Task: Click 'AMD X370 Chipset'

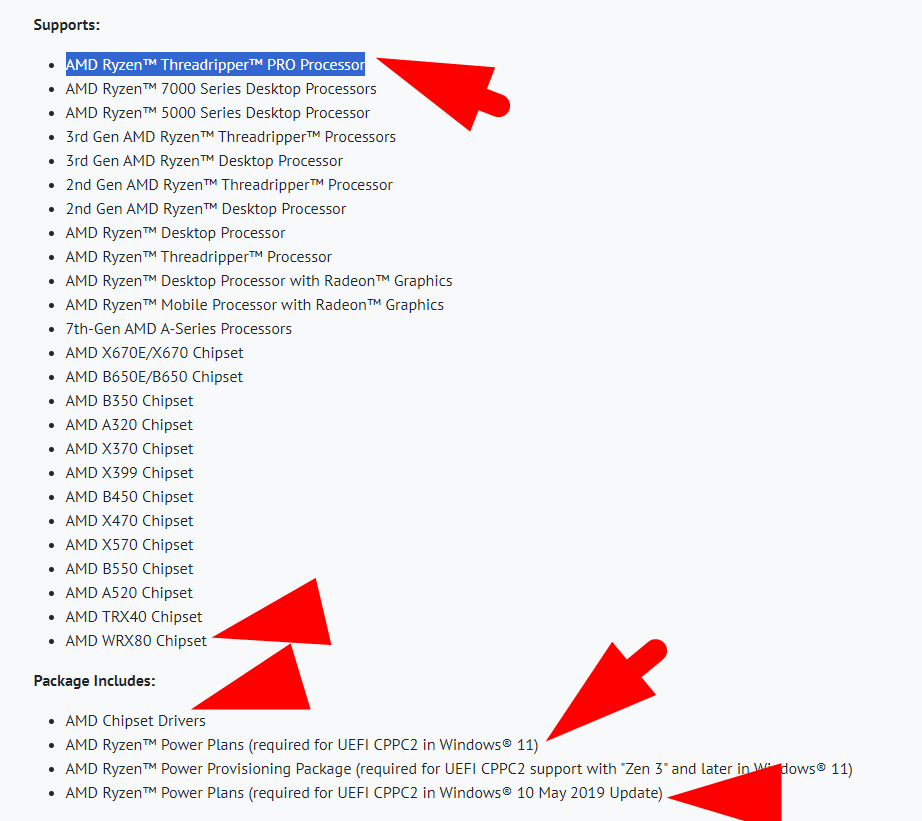Action: tap(129, 449)
